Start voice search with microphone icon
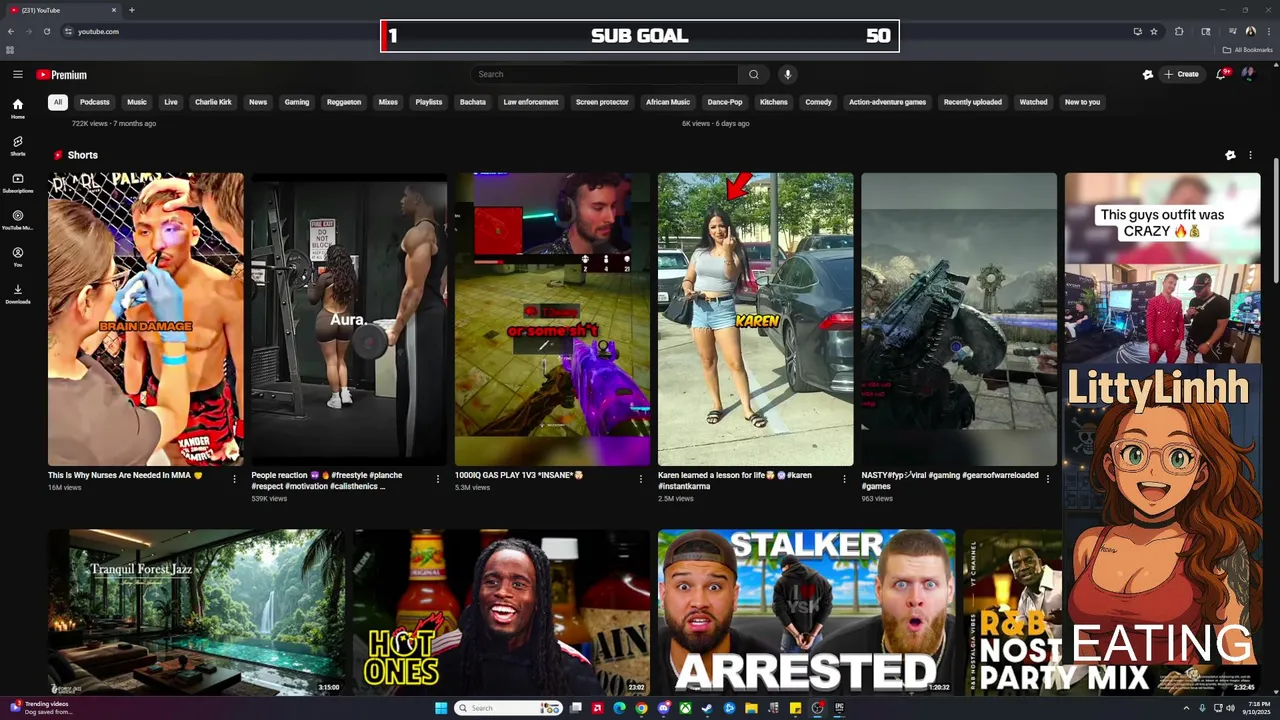The image size is (1280, 720). coord(788,74)
